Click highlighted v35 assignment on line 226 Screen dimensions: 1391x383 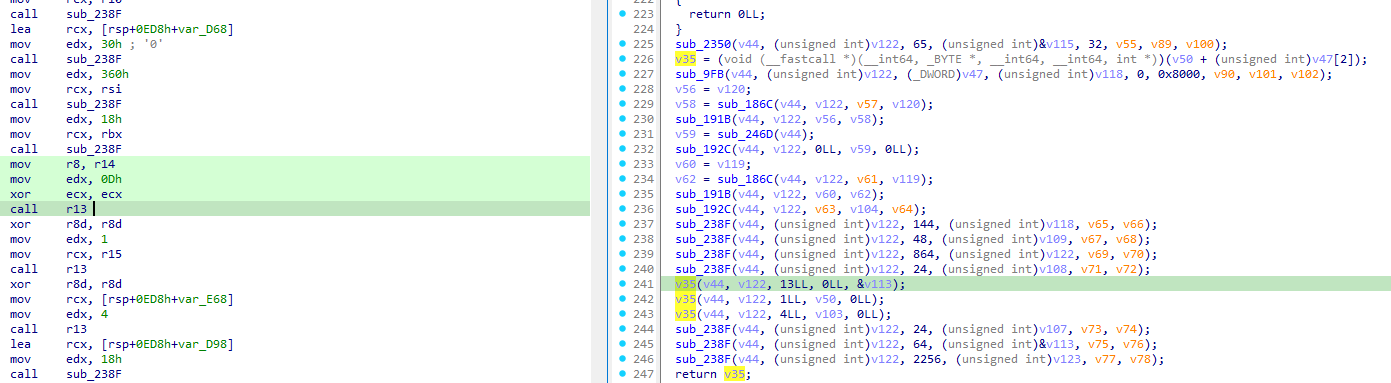pos(685,59)
